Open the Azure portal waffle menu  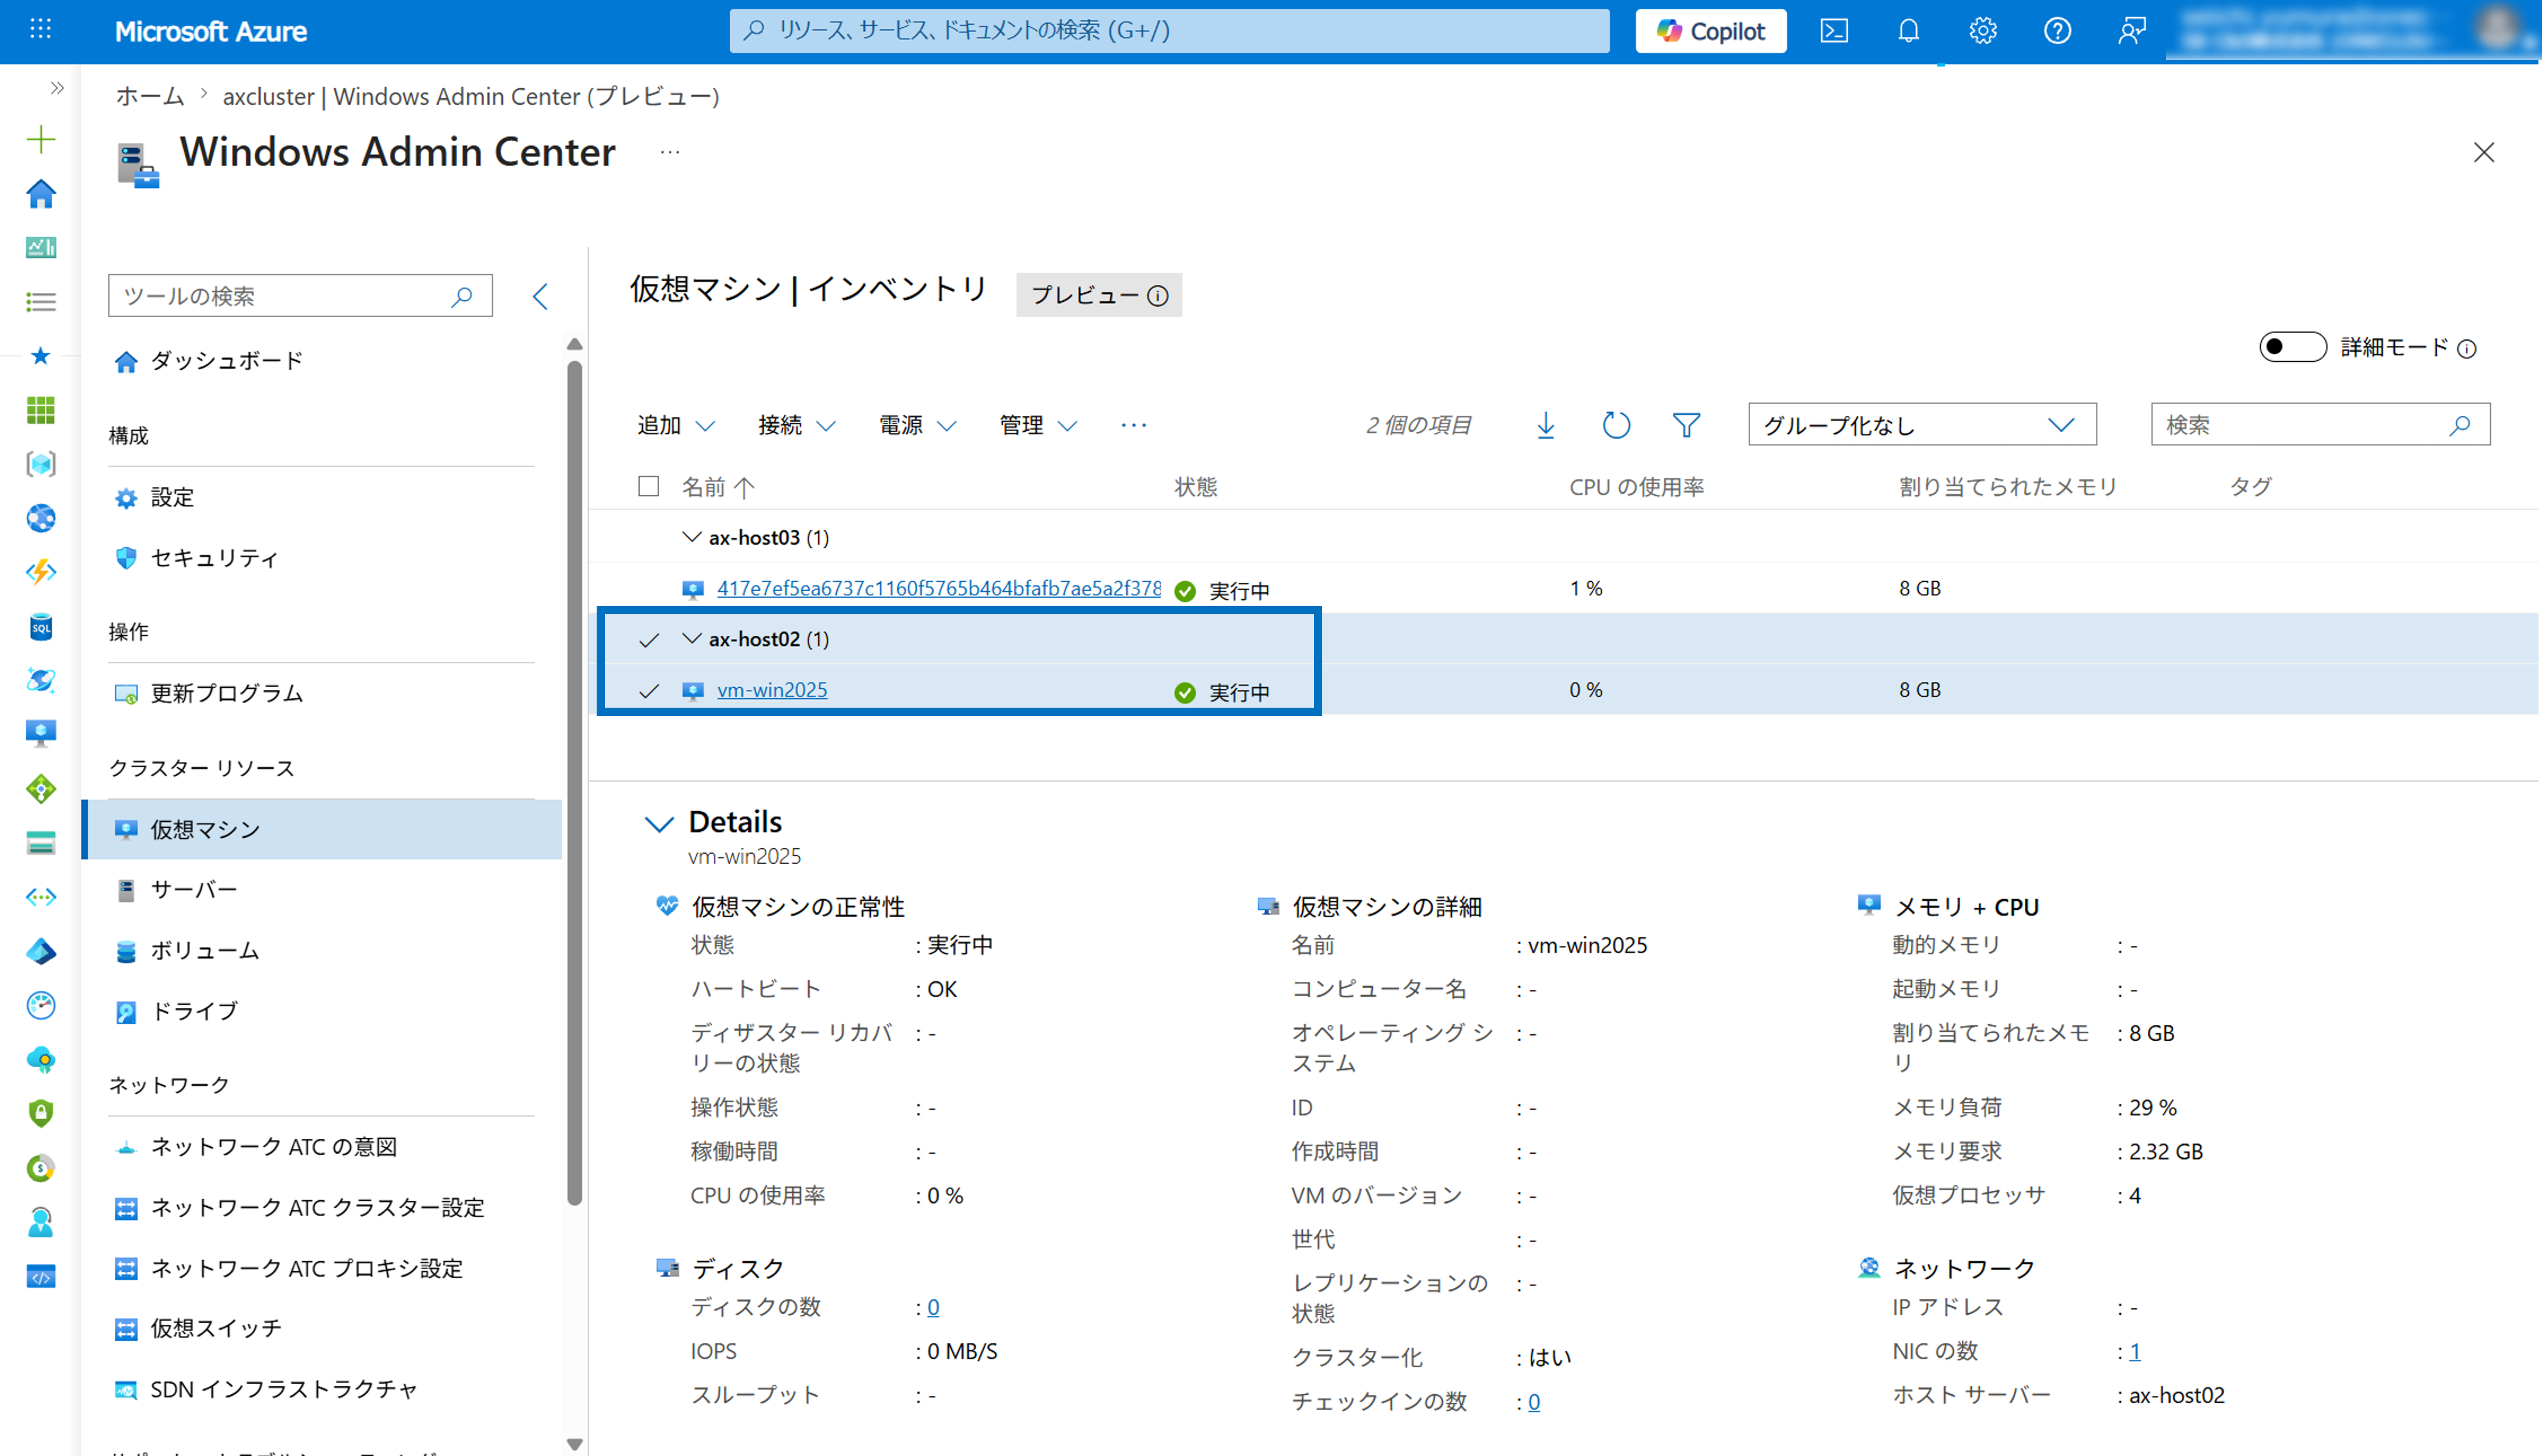(41, 30)
